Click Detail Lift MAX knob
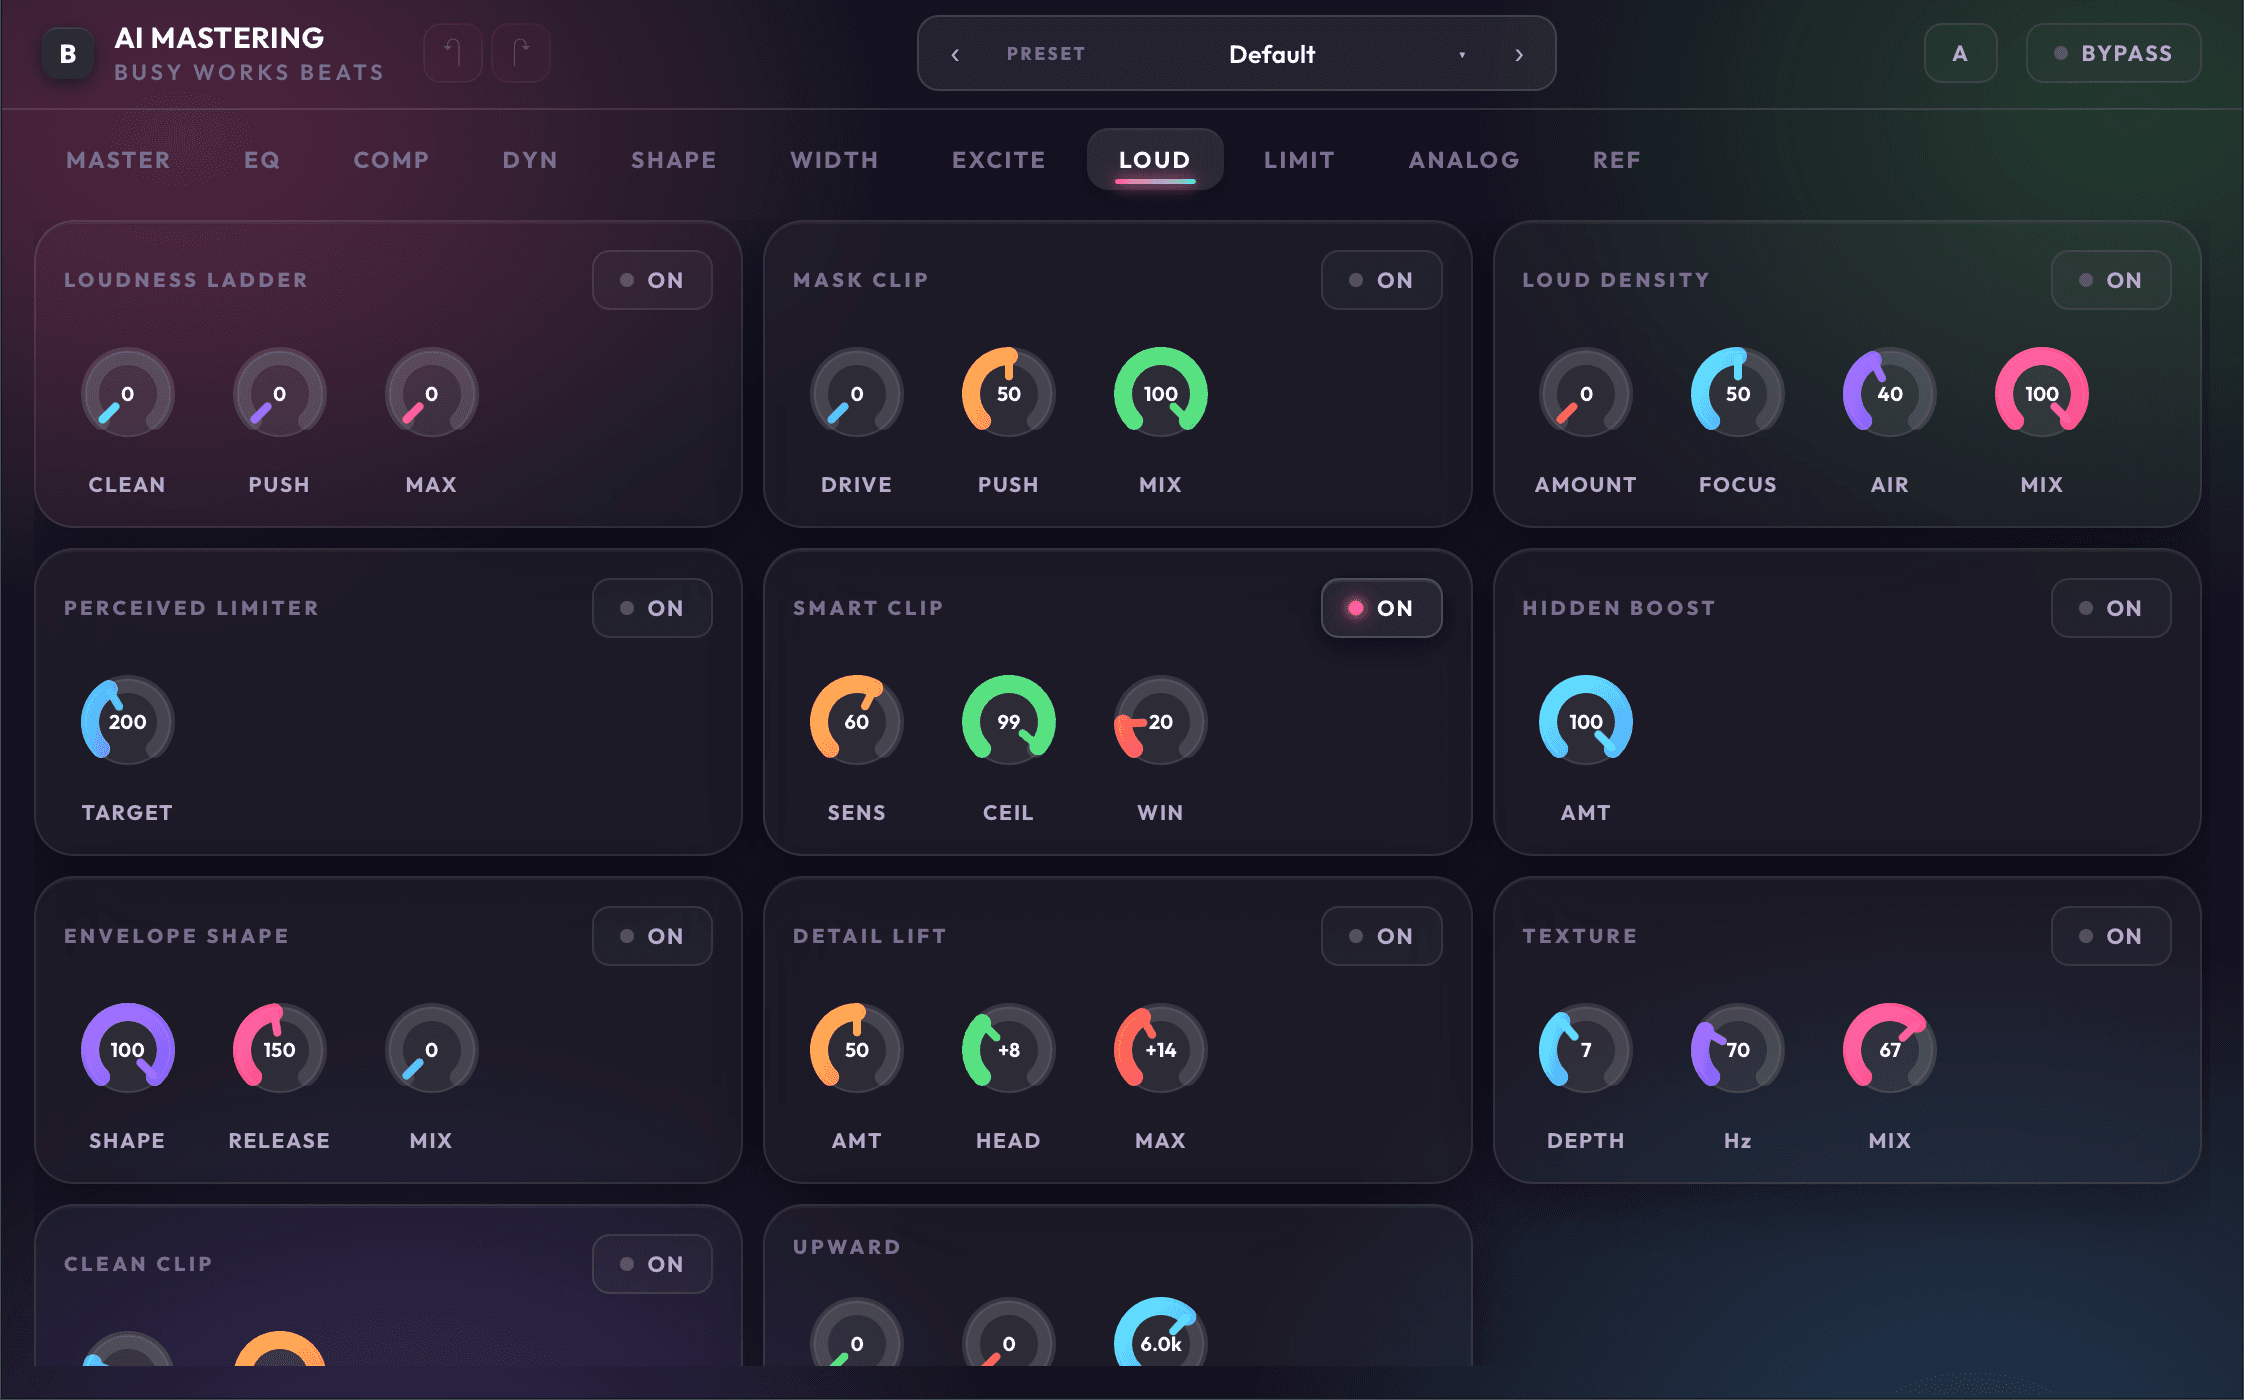2244x1400 pixels. pyautogui.click(x=1161, y=1049)
